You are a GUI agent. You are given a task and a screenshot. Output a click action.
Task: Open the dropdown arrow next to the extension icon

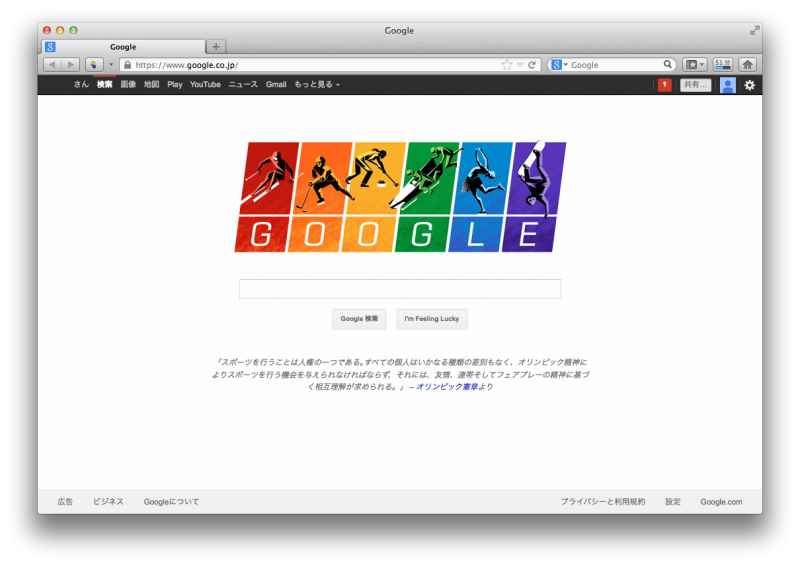(111, 65)
